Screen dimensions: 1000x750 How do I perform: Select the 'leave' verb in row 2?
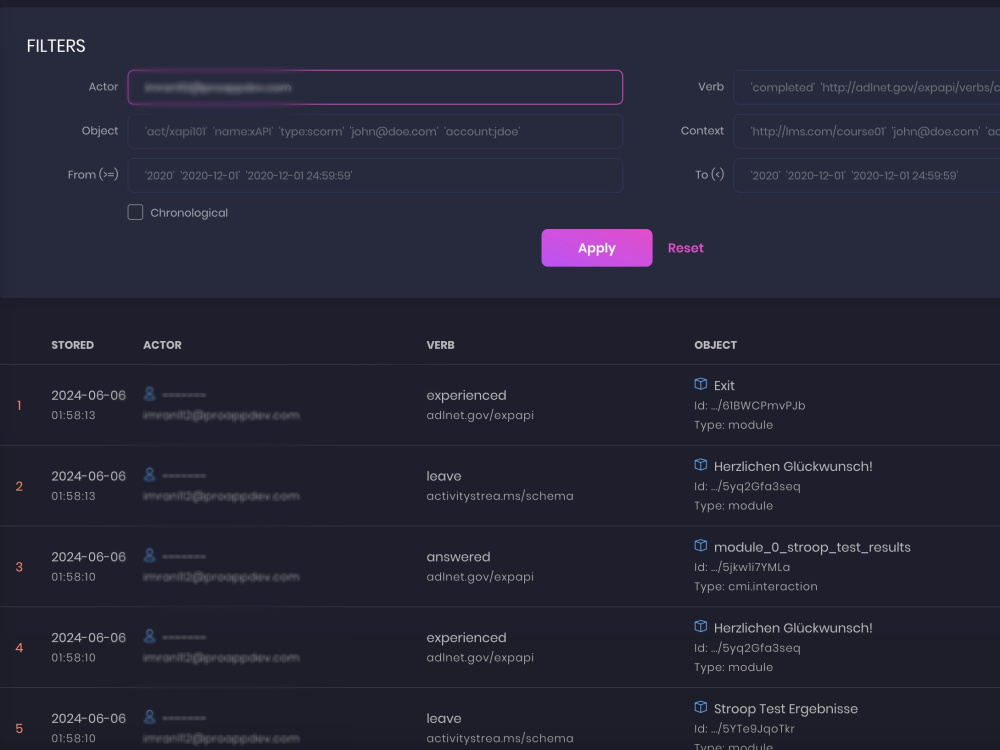click(x=444, y=476)
